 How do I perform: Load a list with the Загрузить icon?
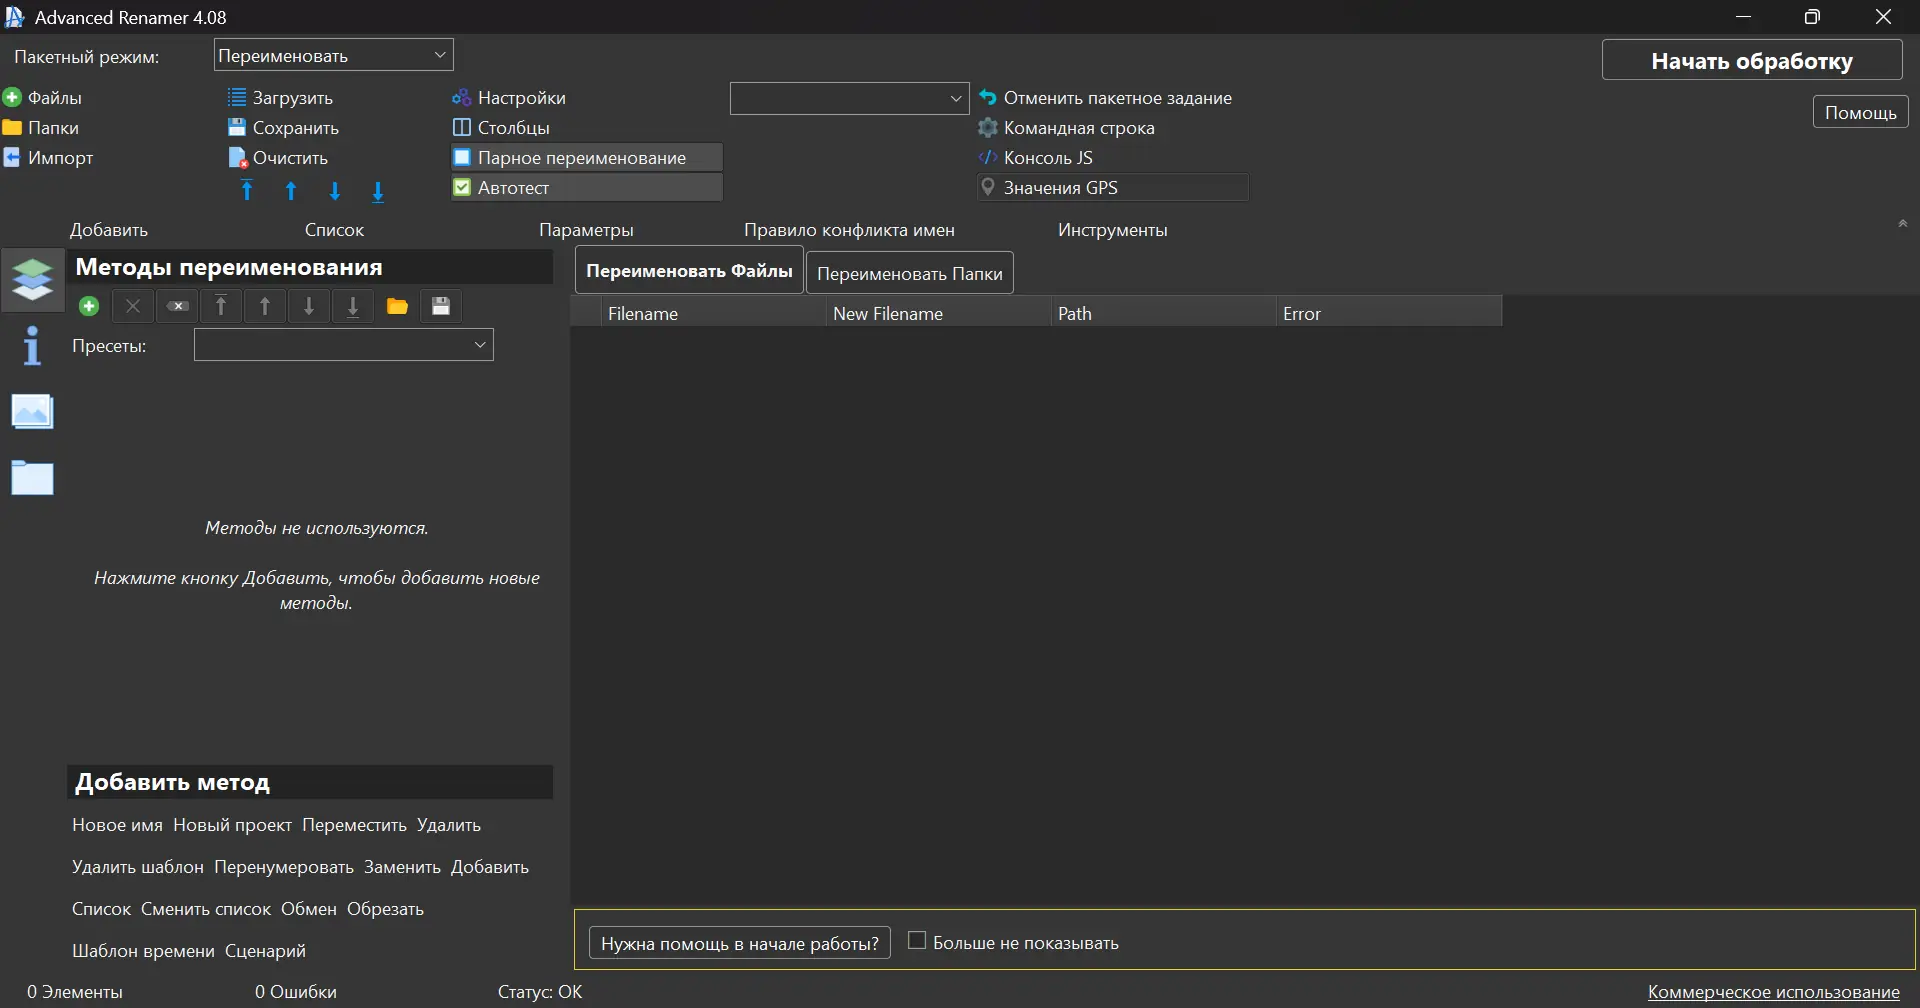[x=237, y=96]
